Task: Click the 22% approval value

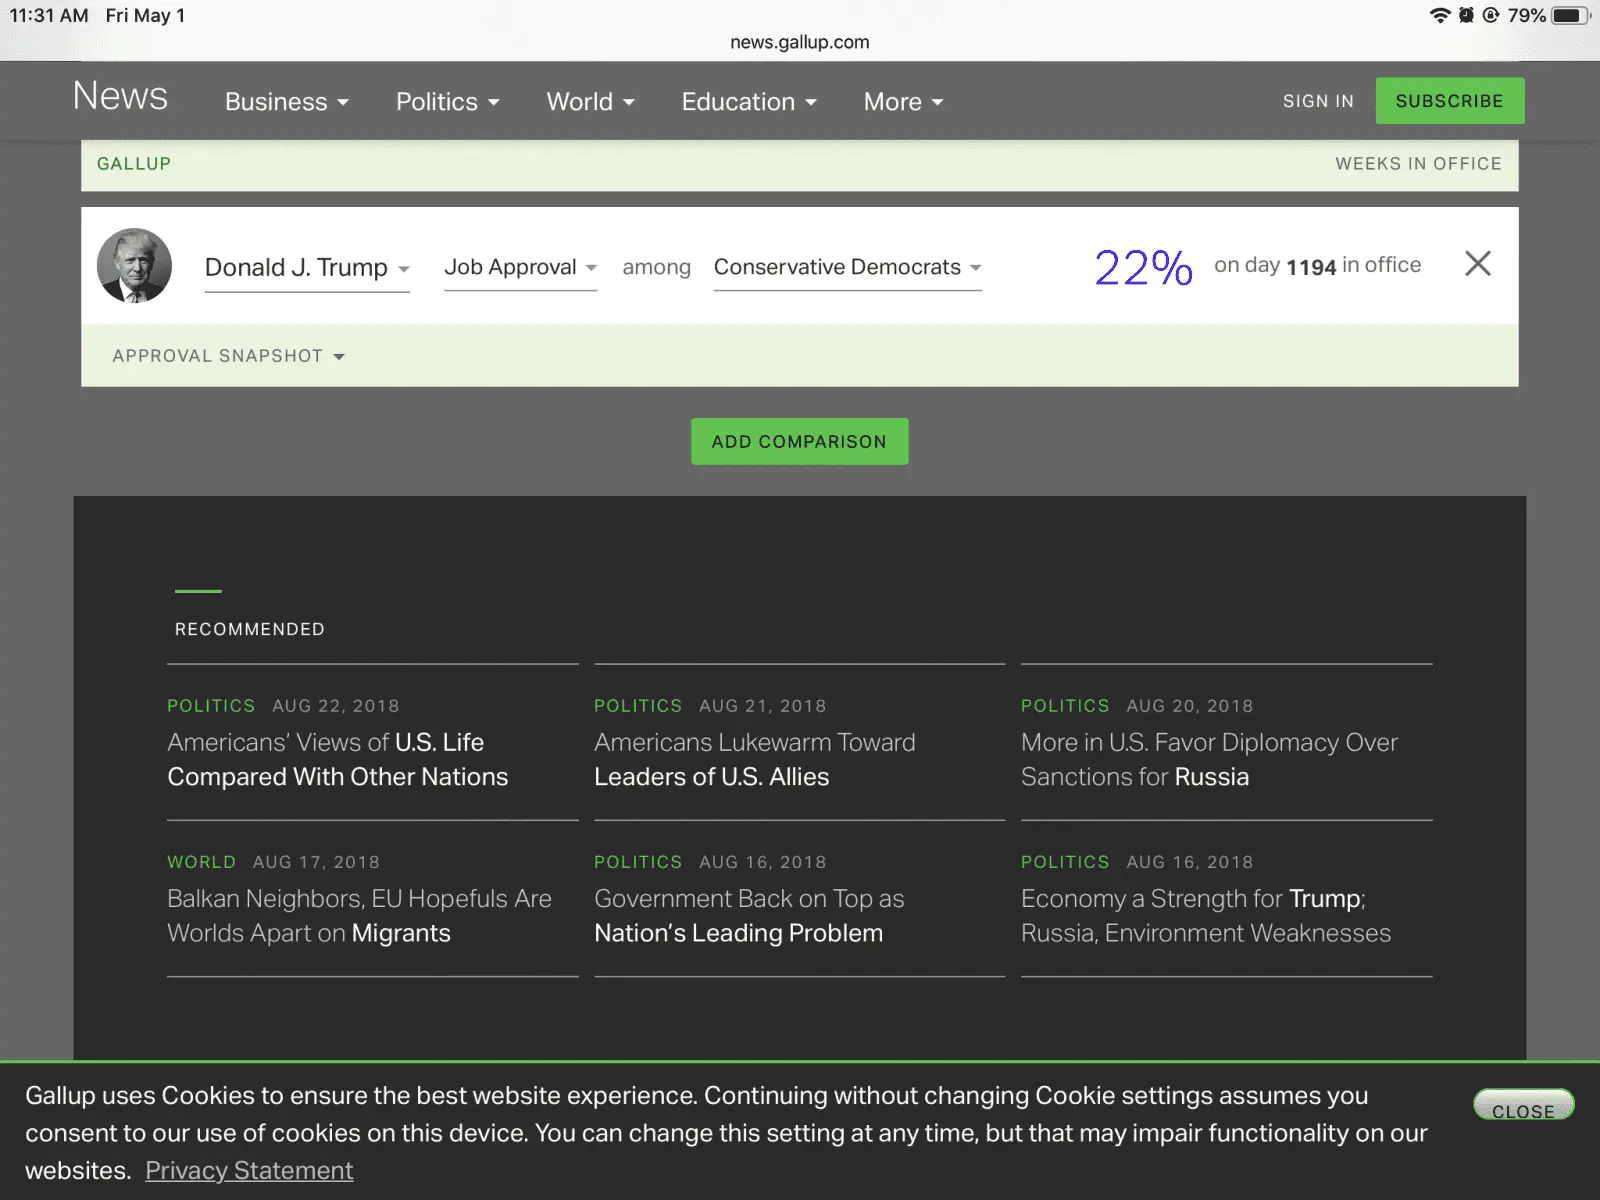Action: [1143, 267]
